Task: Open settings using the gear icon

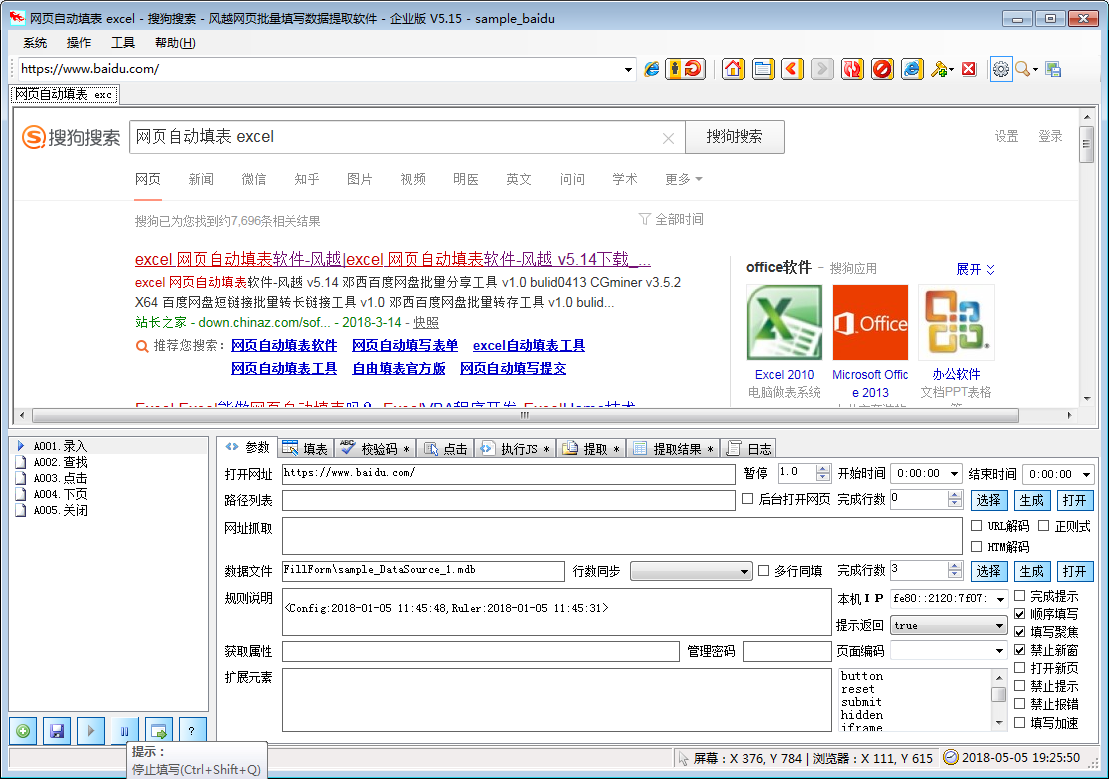Action: [1001, 69]
